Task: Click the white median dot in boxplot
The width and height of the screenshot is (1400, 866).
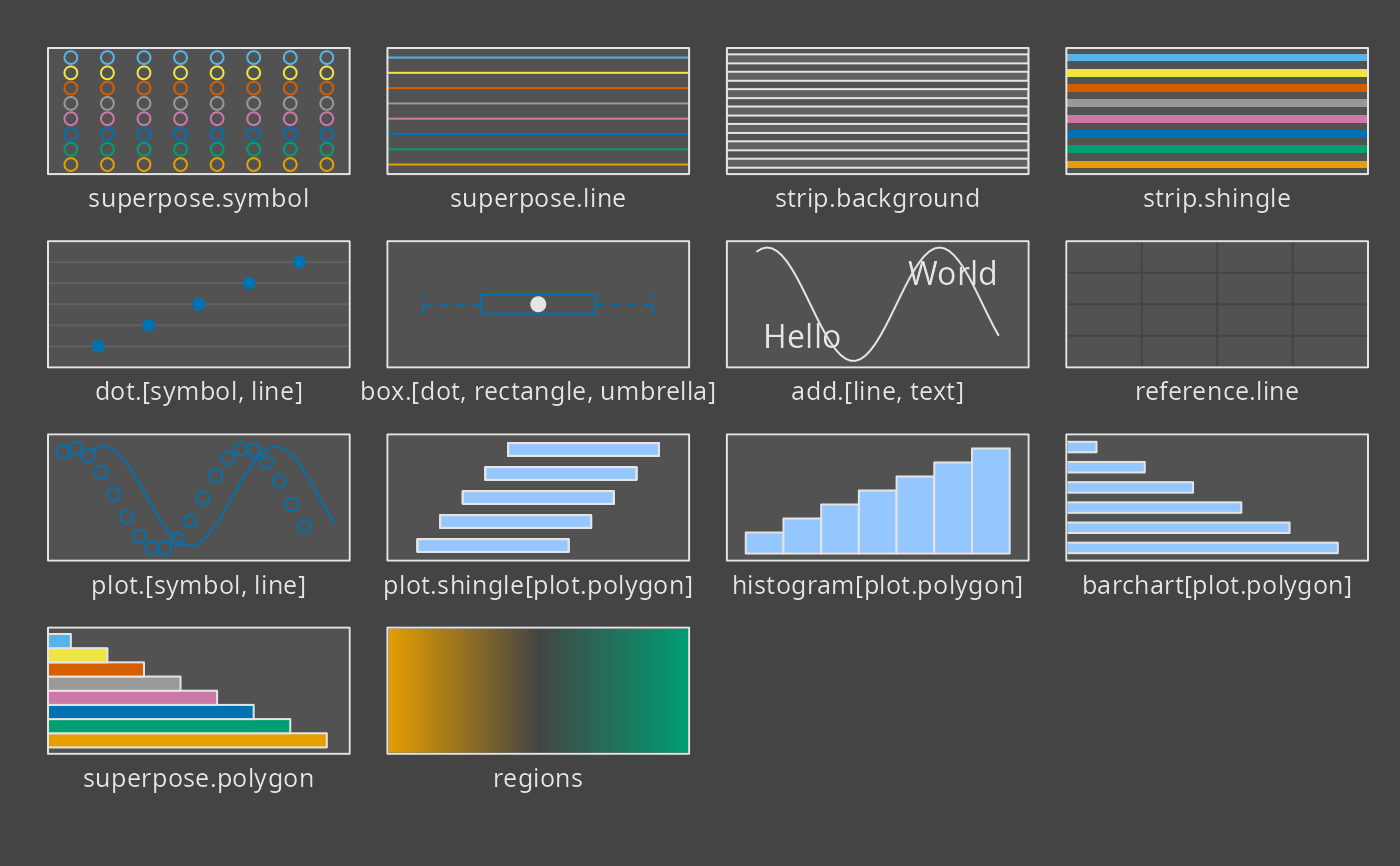Action: [x=538, y=304]
